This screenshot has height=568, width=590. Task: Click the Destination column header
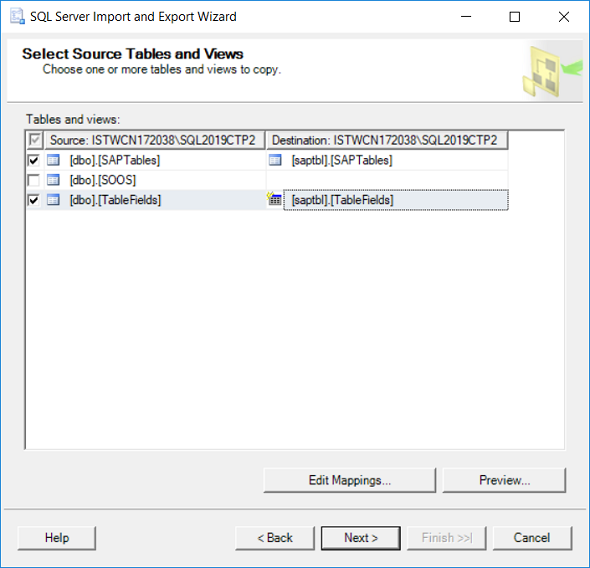coord(387,140)
